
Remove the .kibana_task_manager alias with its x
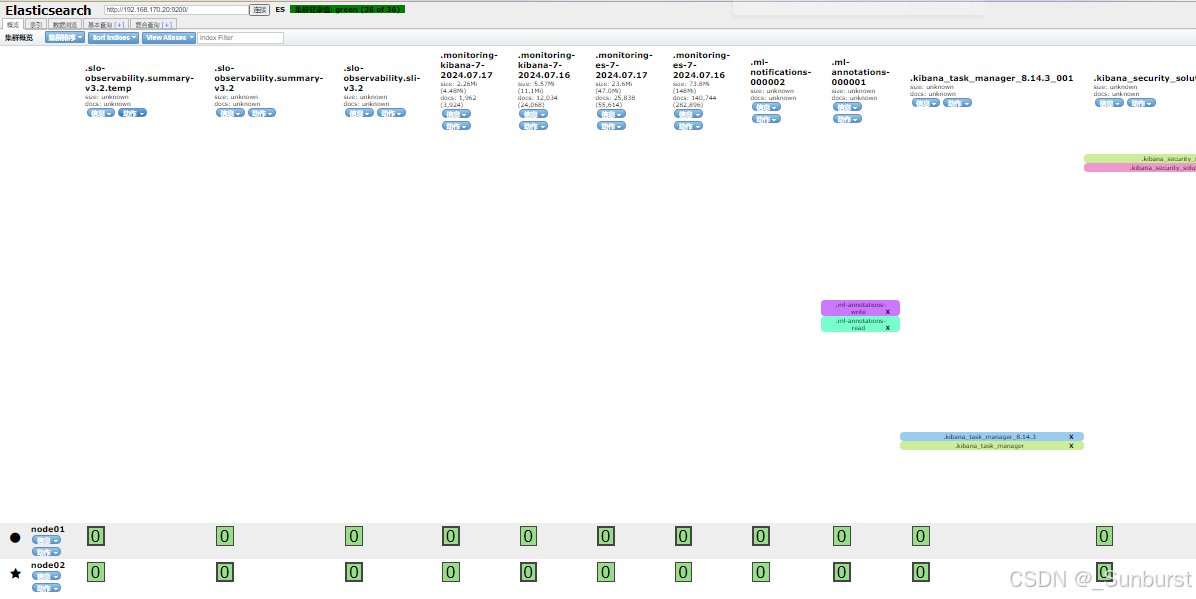coord(1071,446)
